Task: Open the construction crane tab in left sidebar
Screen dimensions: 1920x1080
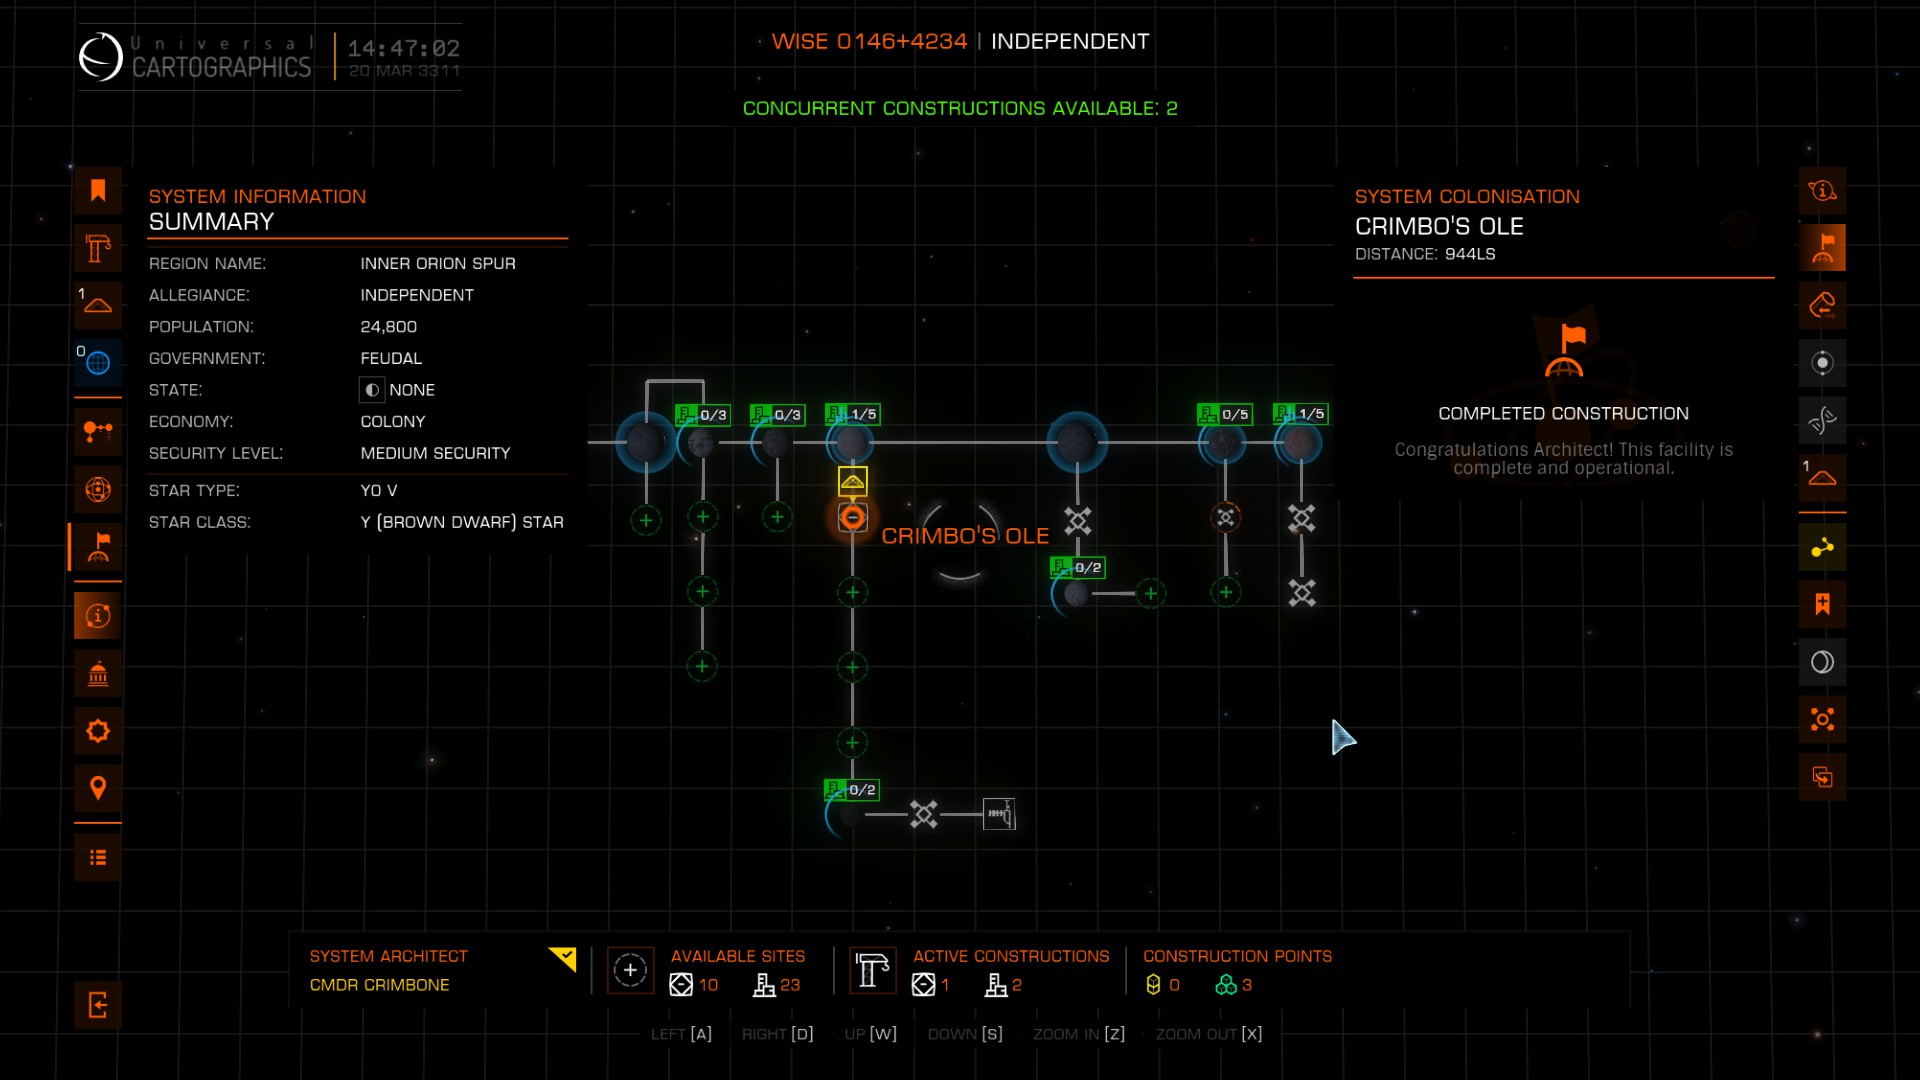Action: (x=98, y=248)
